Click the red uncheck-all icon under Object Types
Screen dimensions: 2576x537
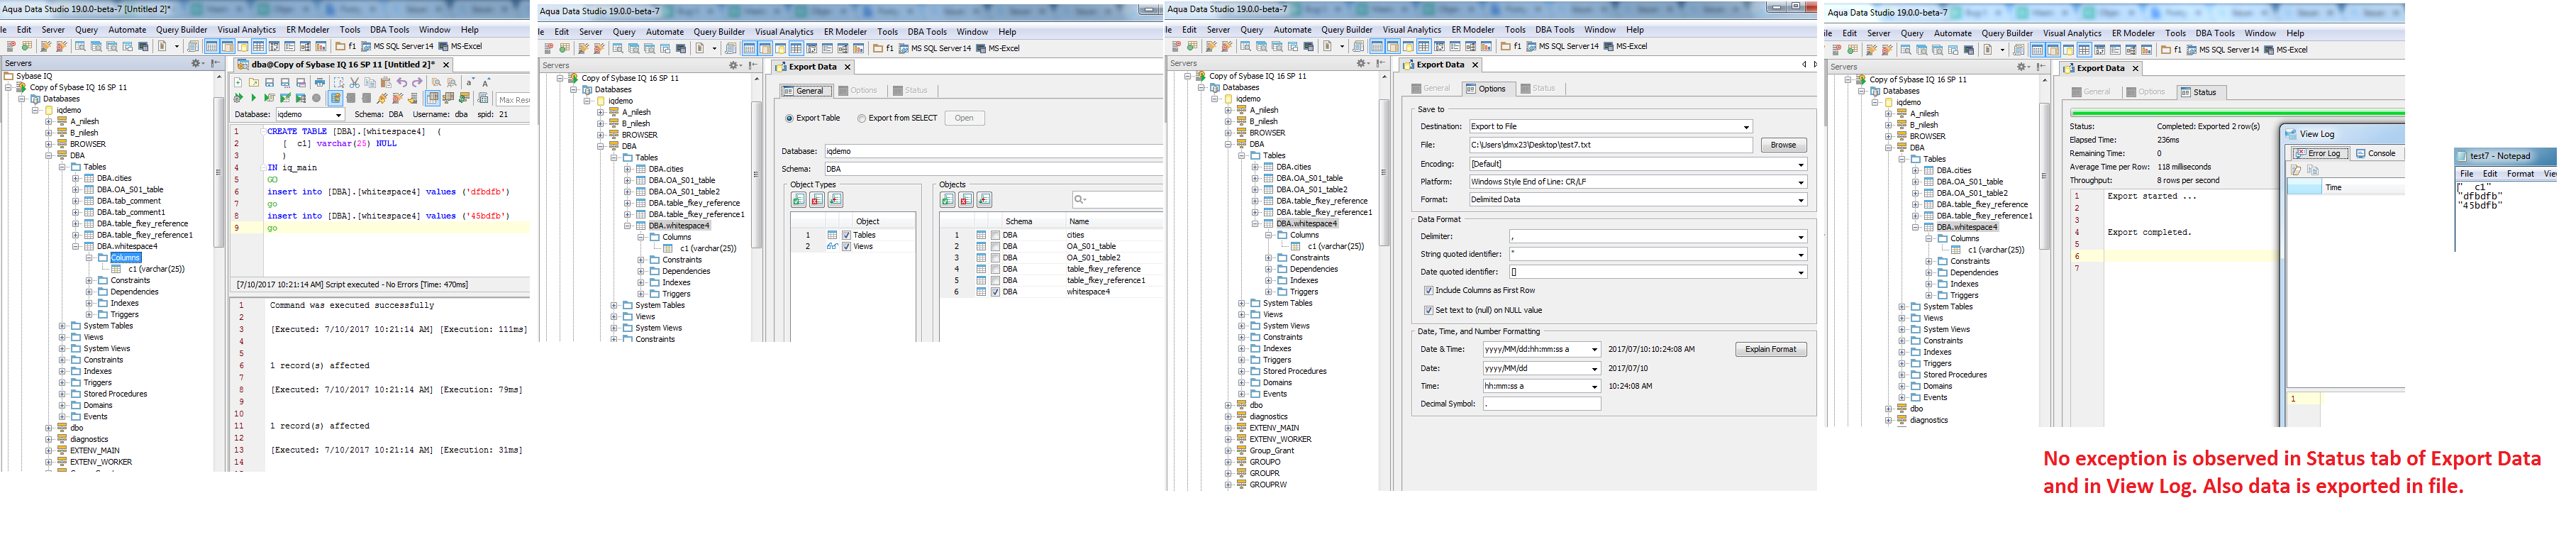tap(817, 200)
